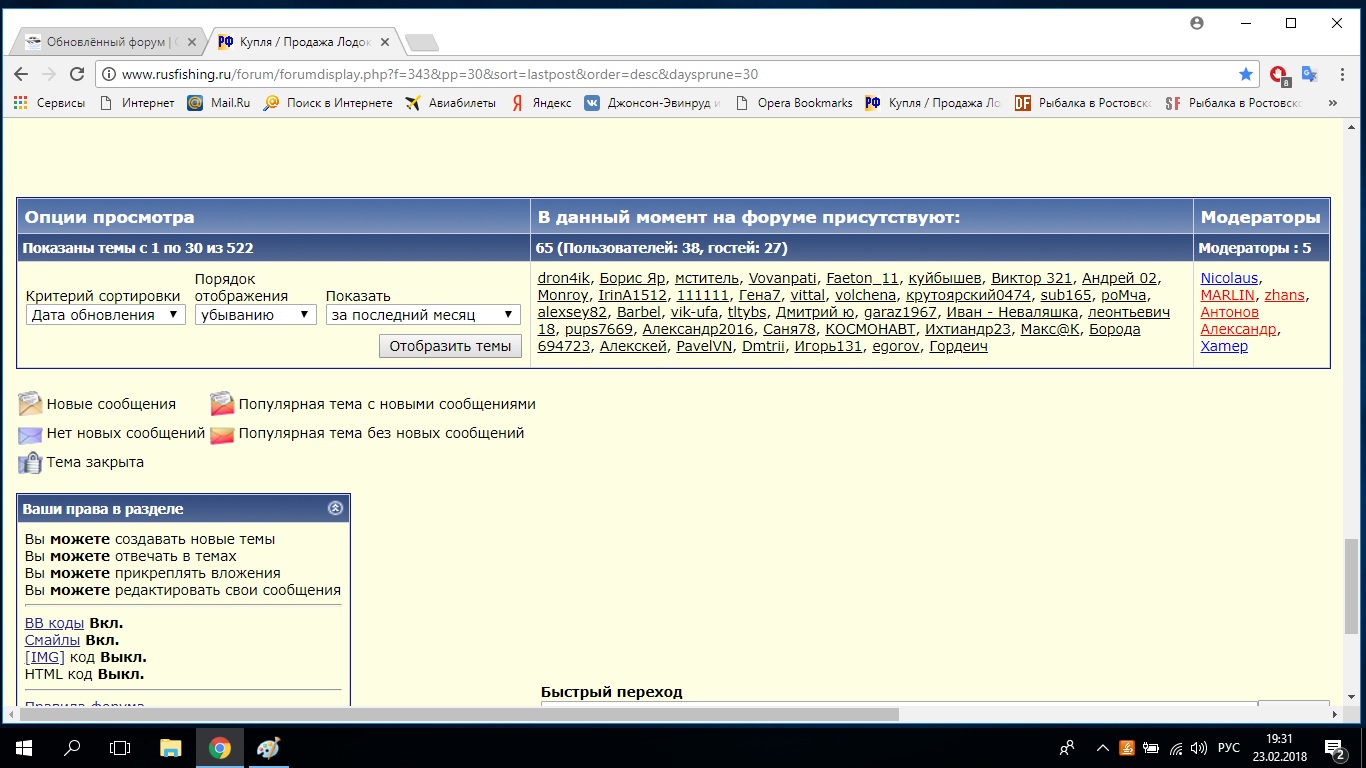Reload the page with the refresh icon
Screen dimensions: 1366x768
77,74
